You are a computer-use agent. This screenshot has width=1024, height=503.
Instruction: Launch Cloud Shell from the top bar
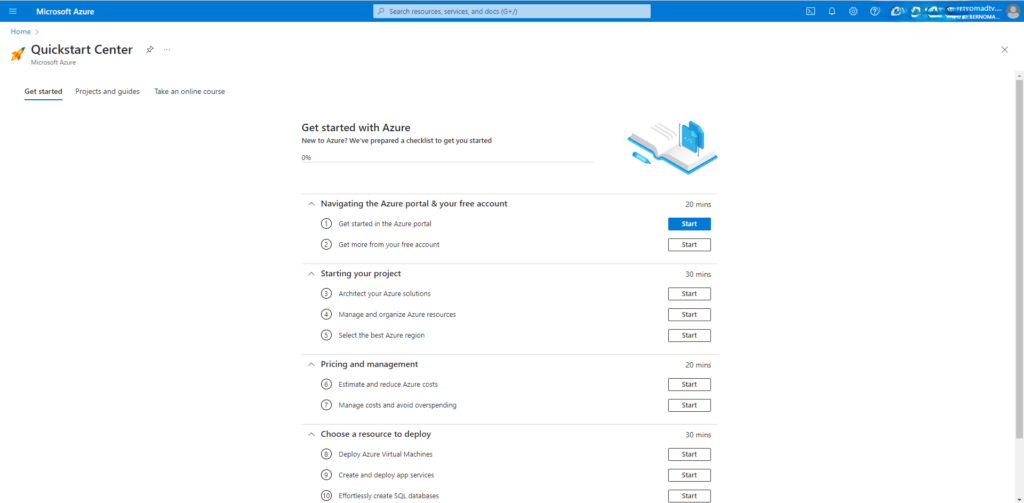pos(810,11)
